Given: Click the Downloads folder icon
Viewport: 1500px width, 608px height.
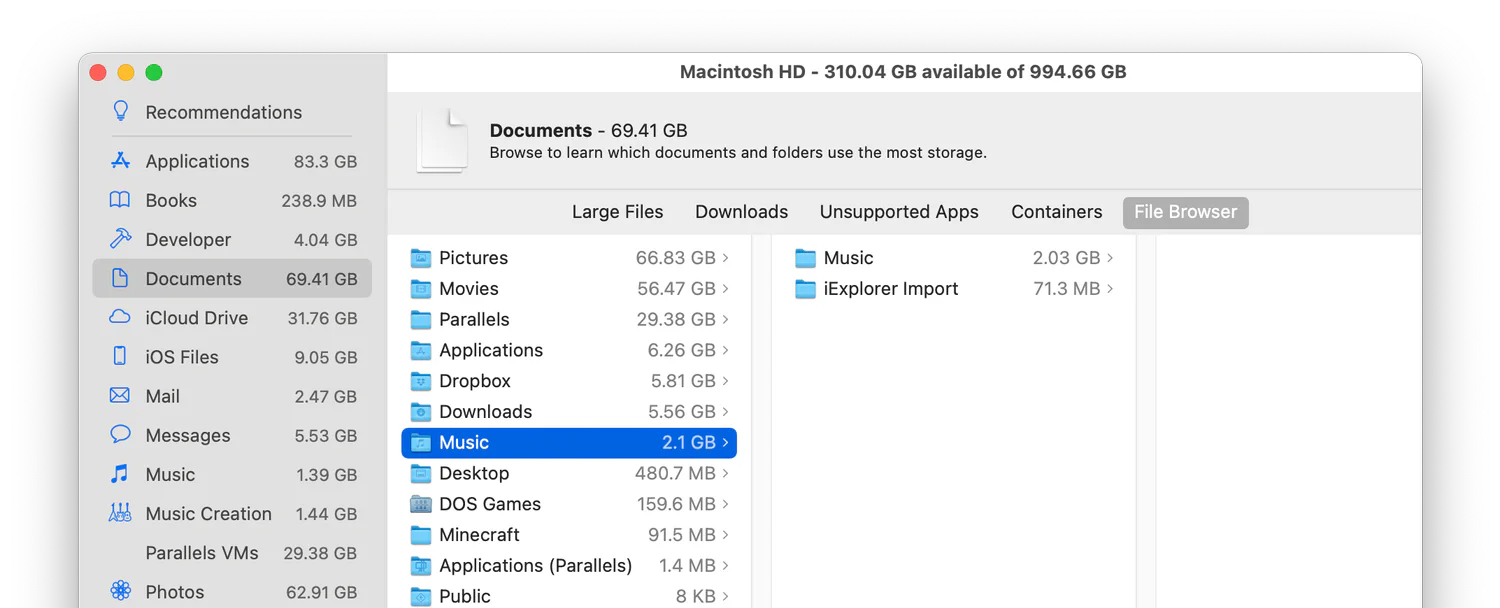Looking at the screenshot, I should tap(421, 412).
